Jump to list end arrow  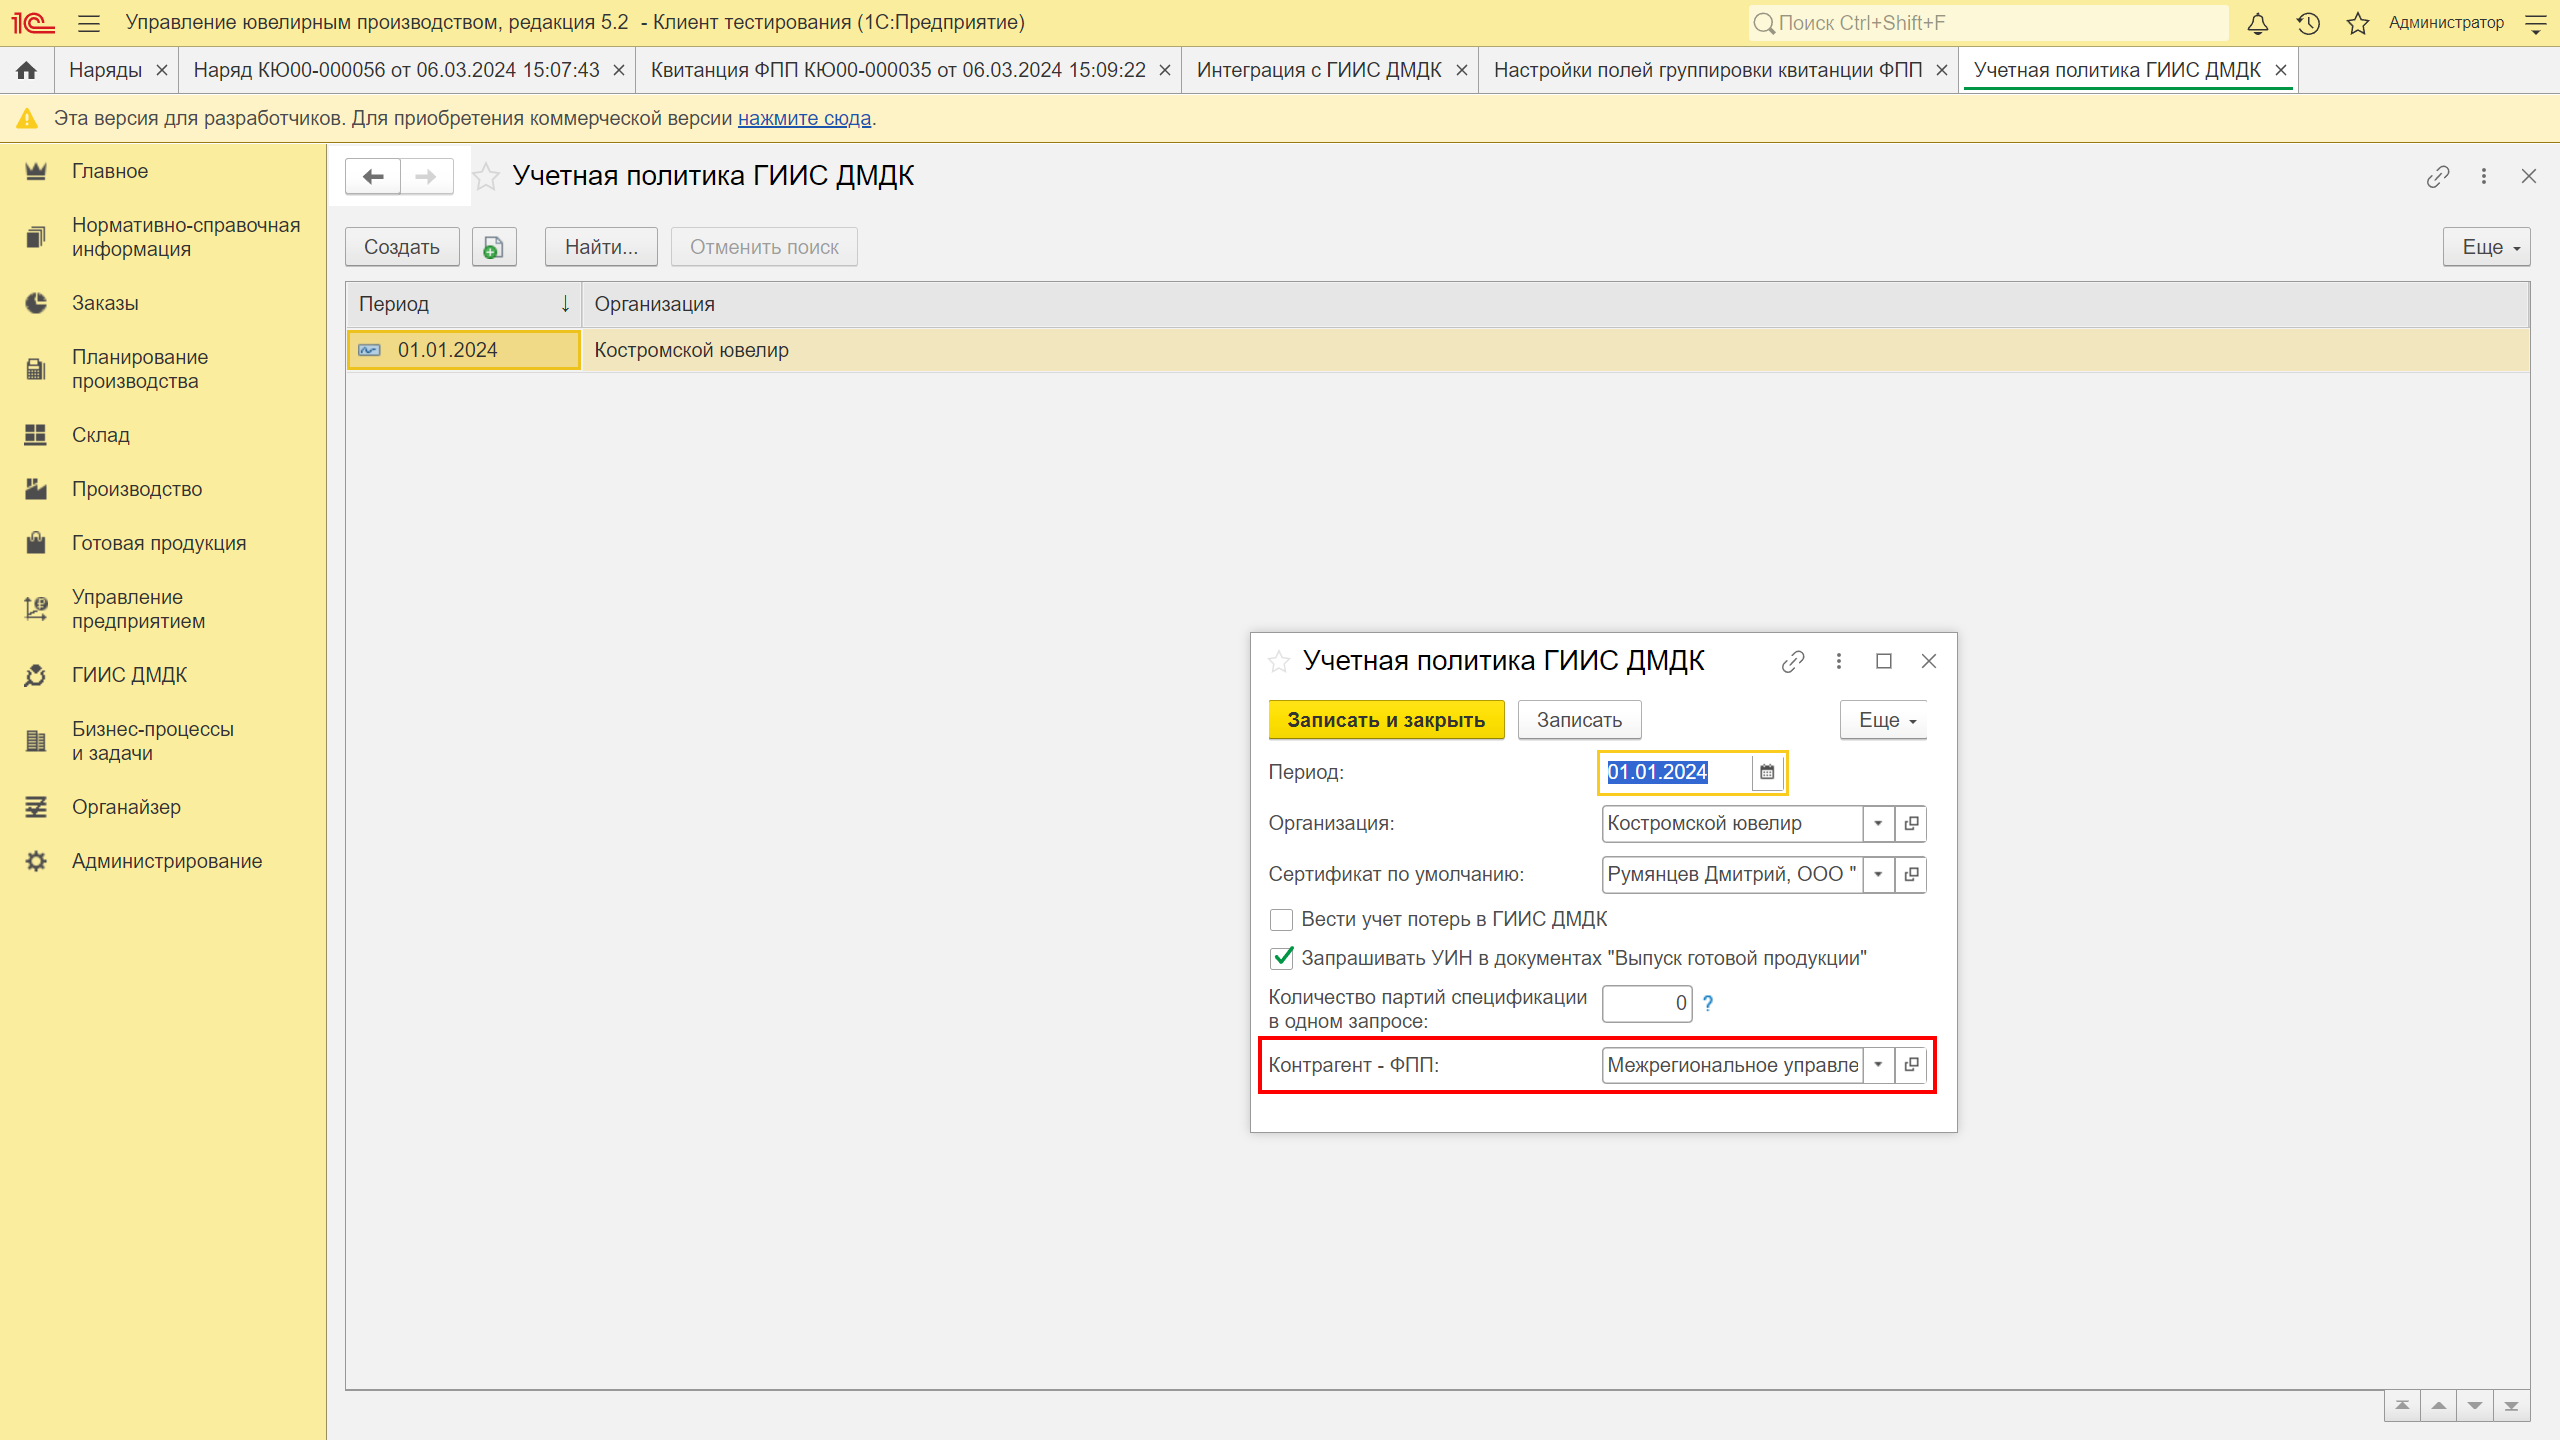pos(2511,1406)
